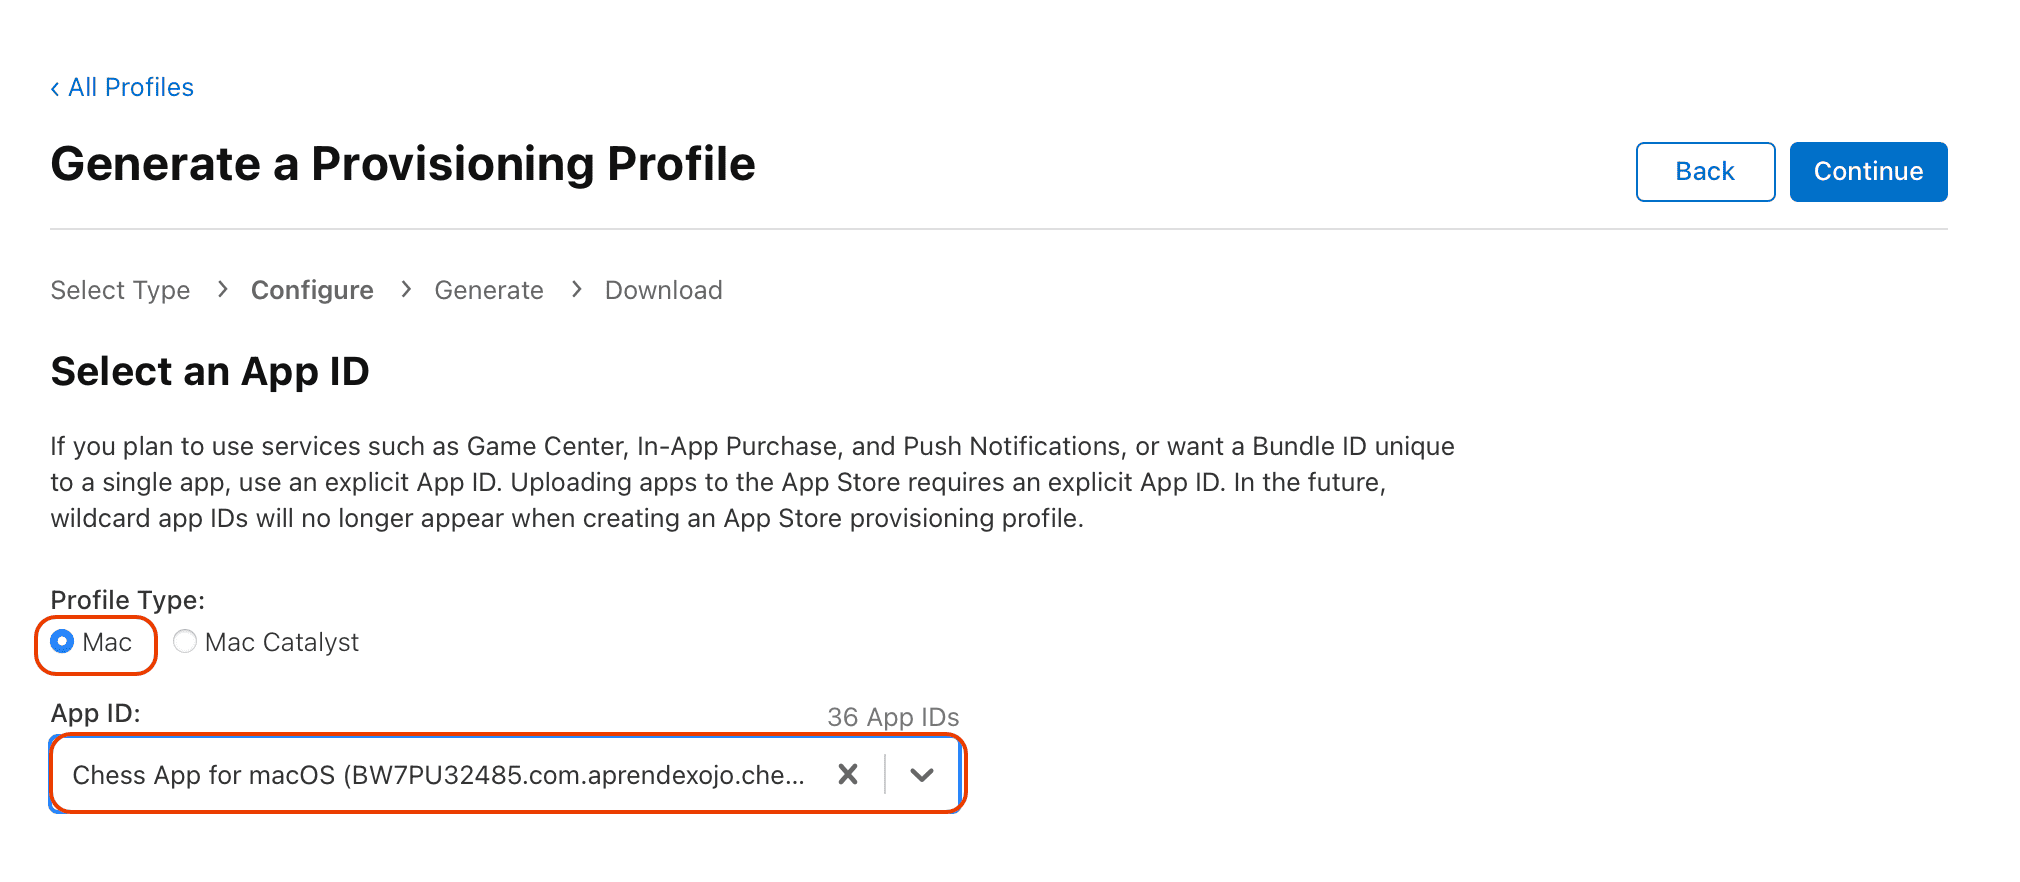Expand the App ID dropdown arrow
The image size is (2020, 882).
click(x=922, y=774)
